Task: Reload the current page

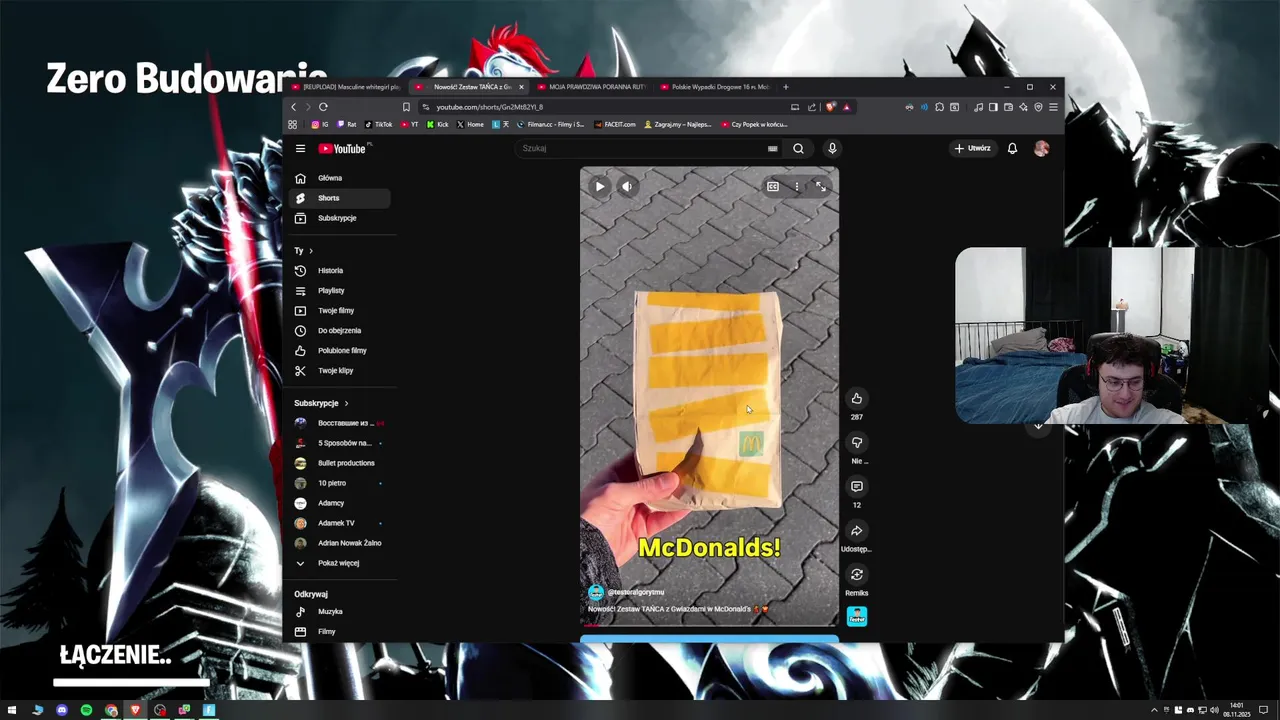Action: tap(323, 107)
